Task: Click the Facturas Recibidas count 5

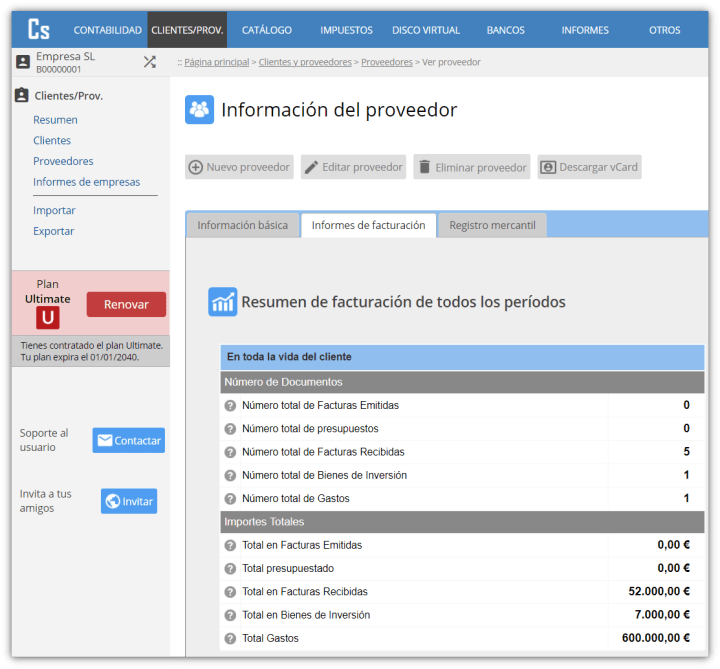Action: (686, 451)
